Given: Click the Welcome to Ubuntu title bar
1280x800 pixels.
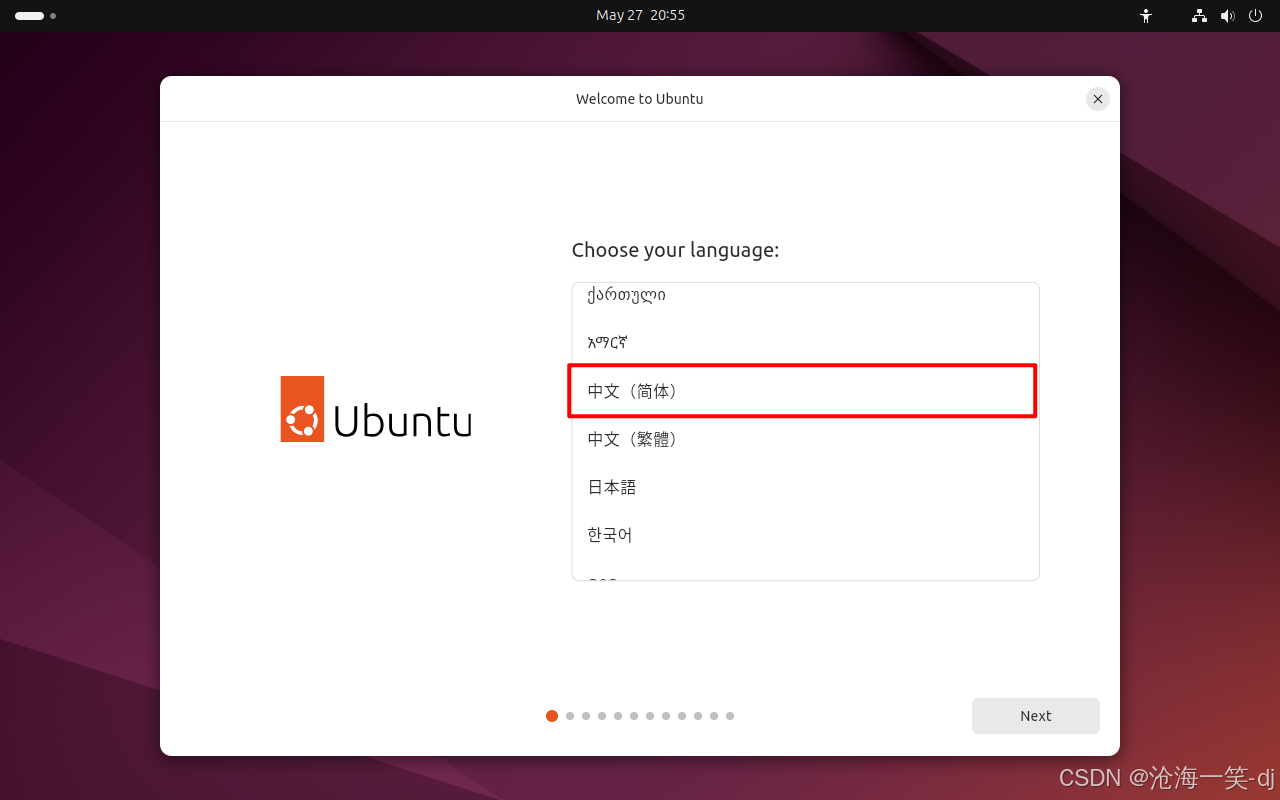Looking at the screenshot, I should tap(639, 99).
